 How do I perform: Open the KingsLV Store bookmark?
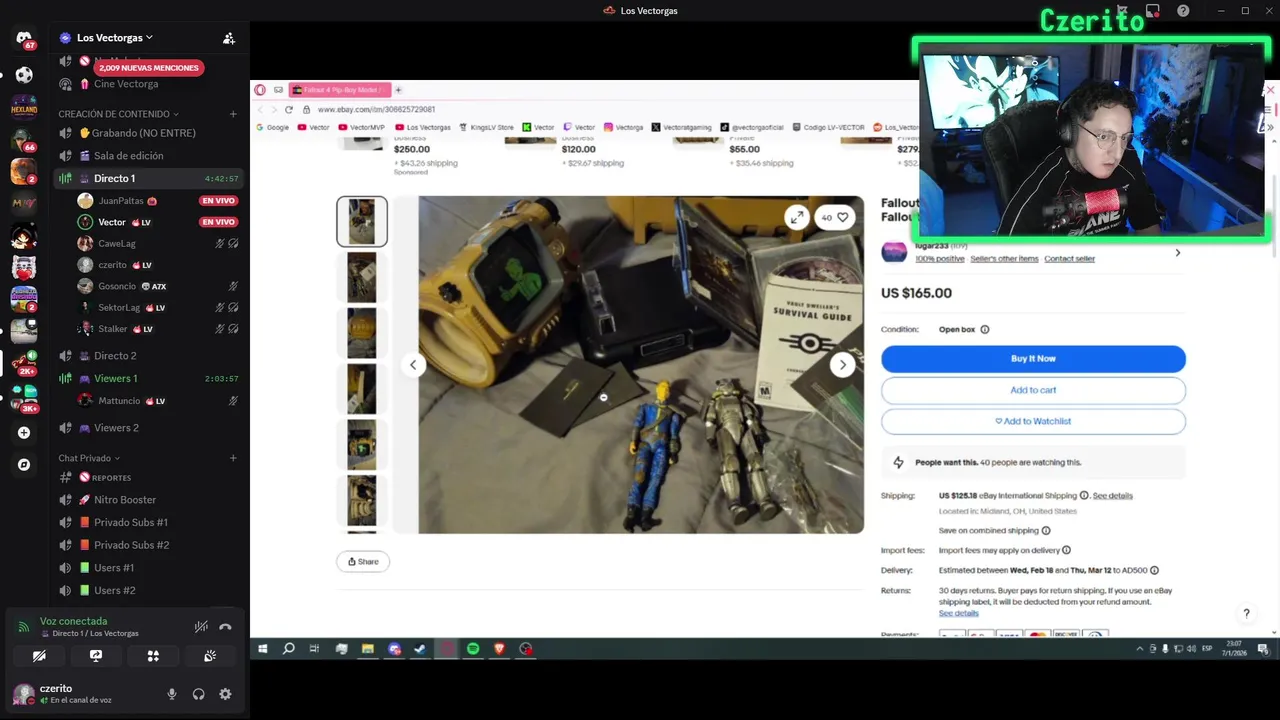(x=487, y=127)
